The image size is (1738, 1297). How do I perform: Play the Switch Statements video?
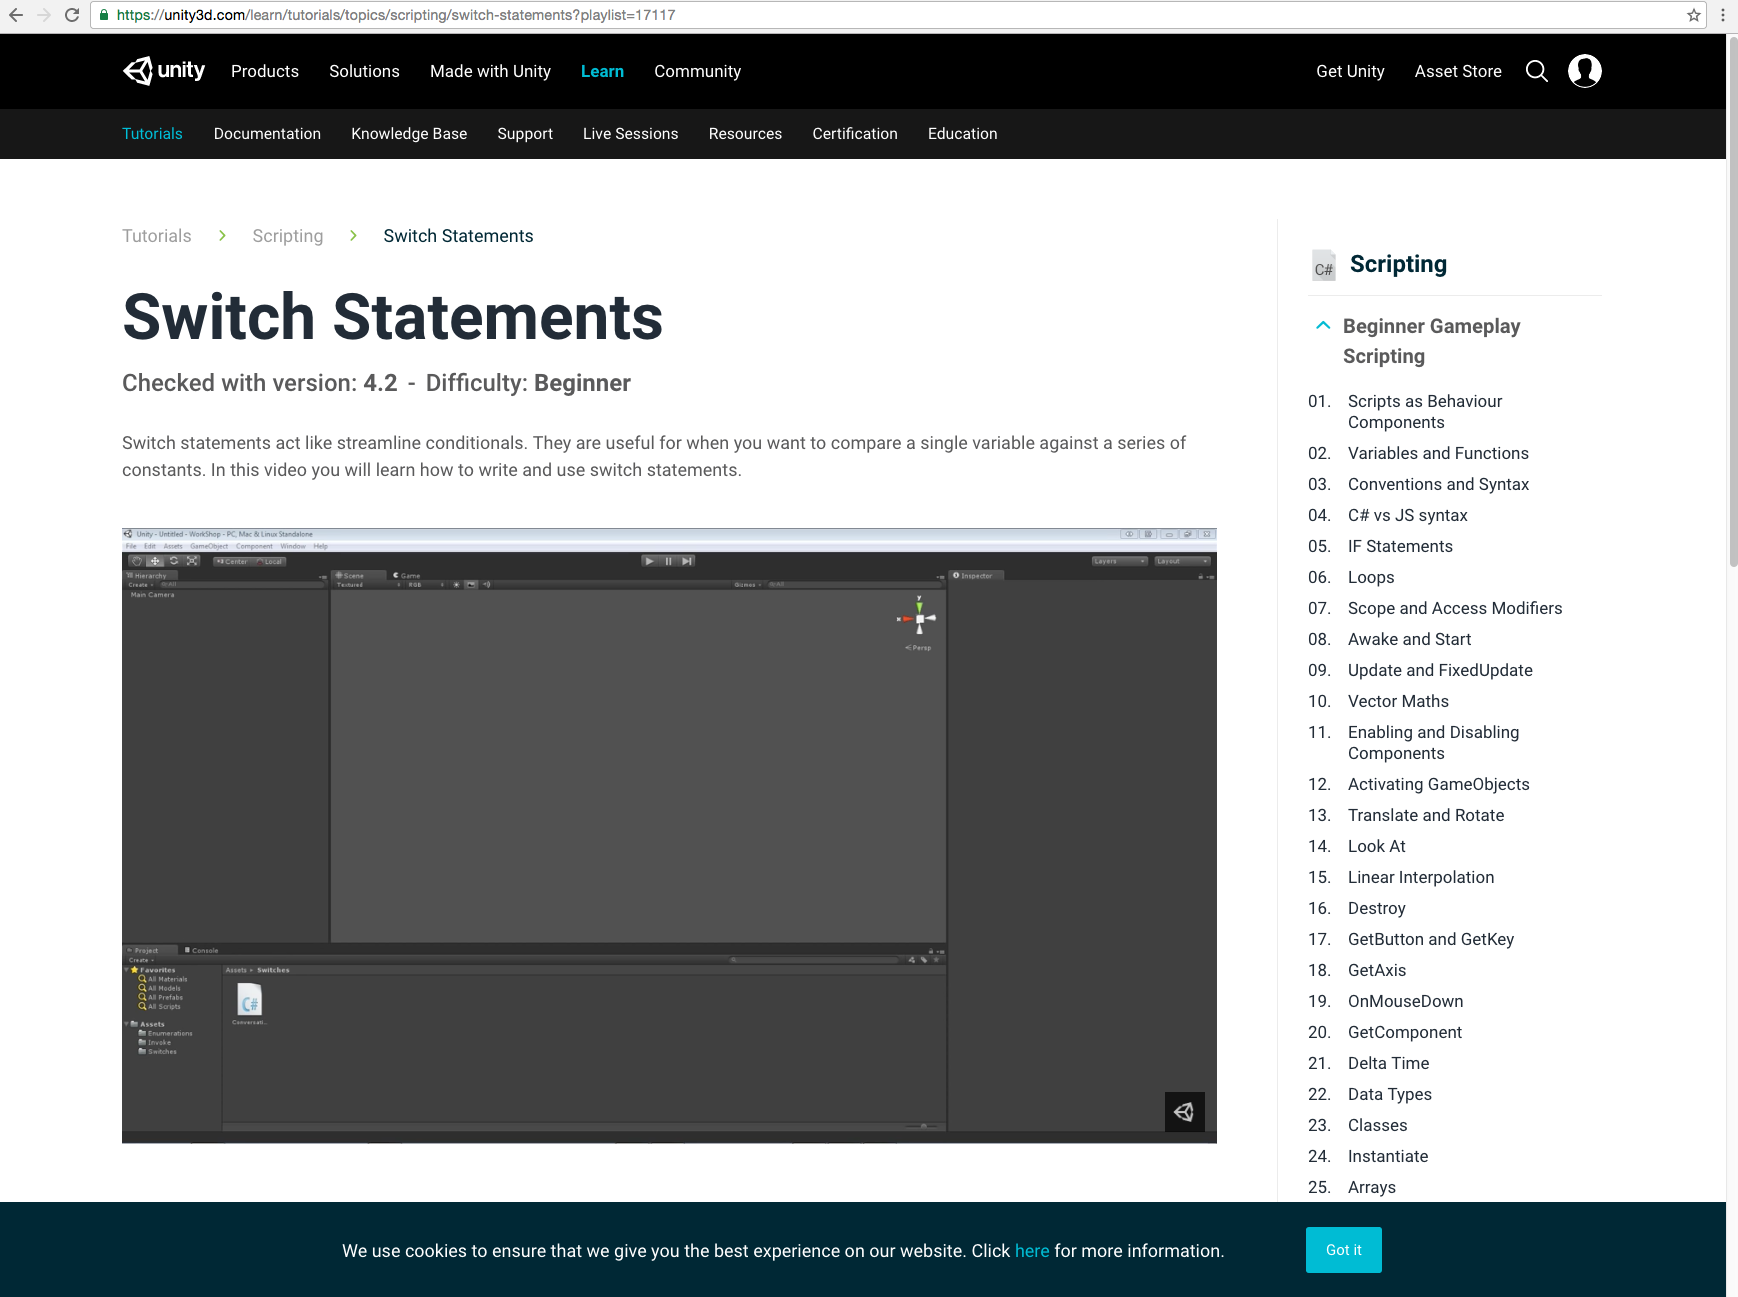point(669,835)
